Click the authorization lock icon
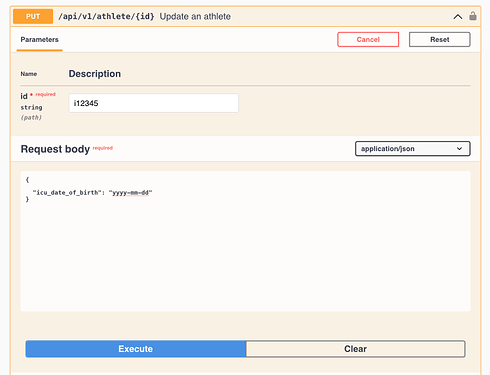490x375 pixels. pos(473,16)
